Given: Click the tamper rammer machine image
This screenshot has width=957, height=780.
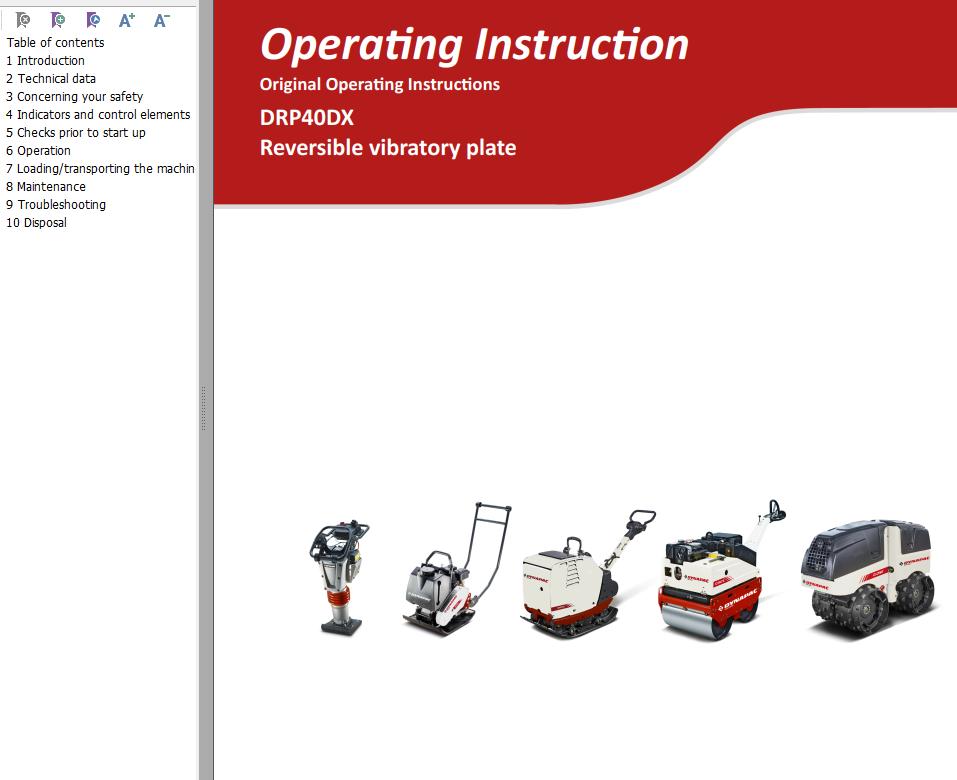Looking at the screenshot, I should 339,578.
